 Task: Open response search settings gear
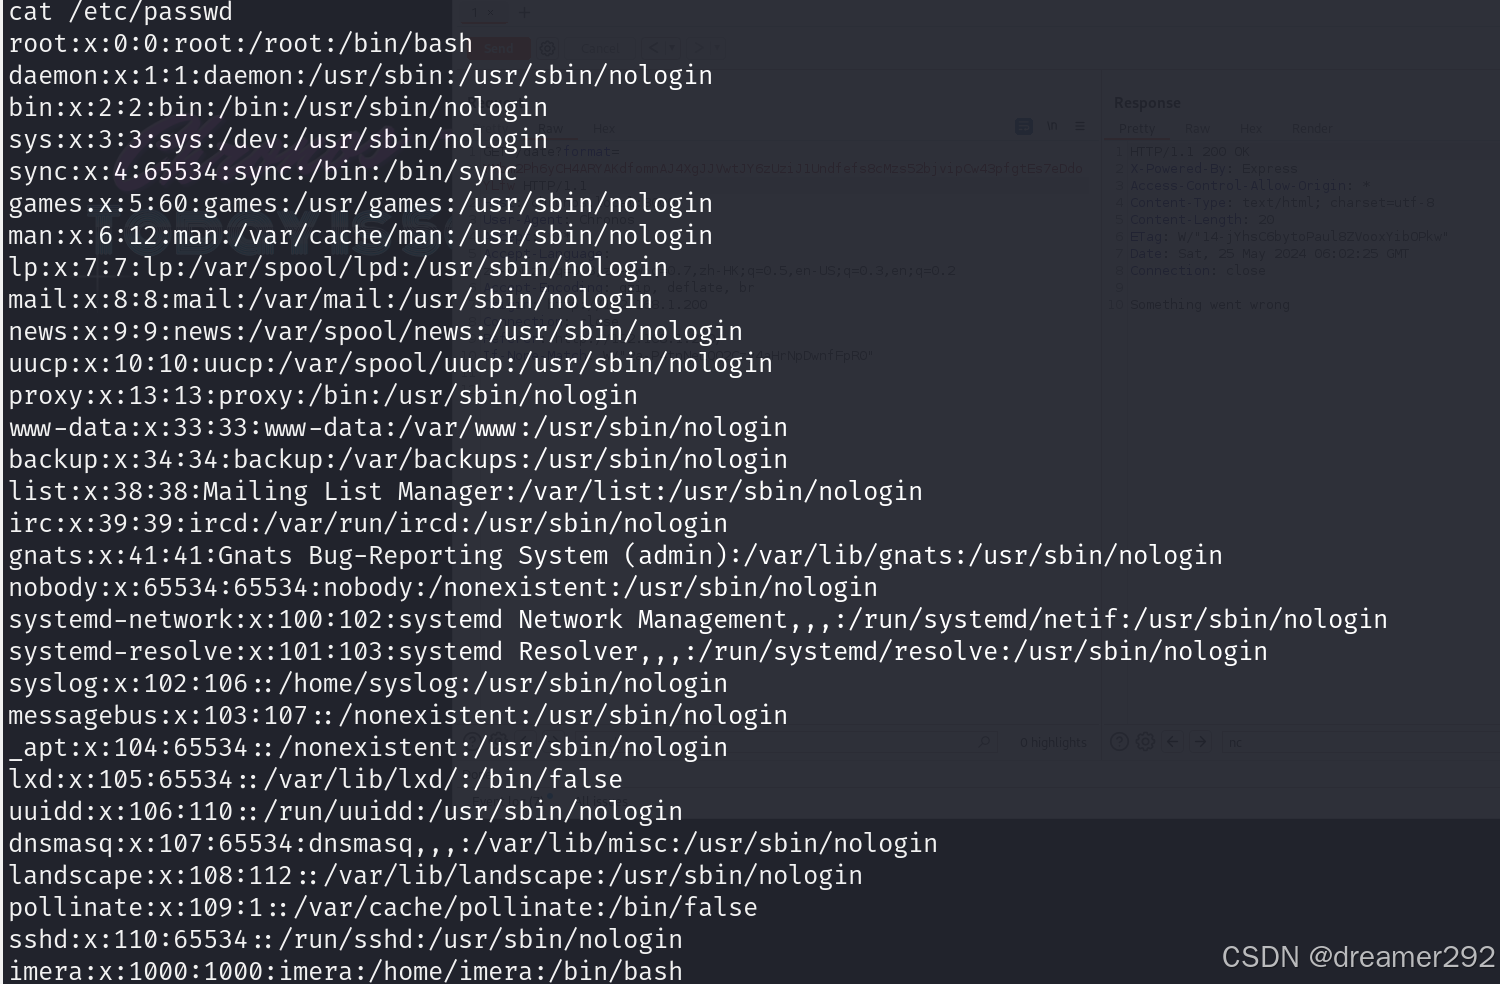[x=1145, y=742]
